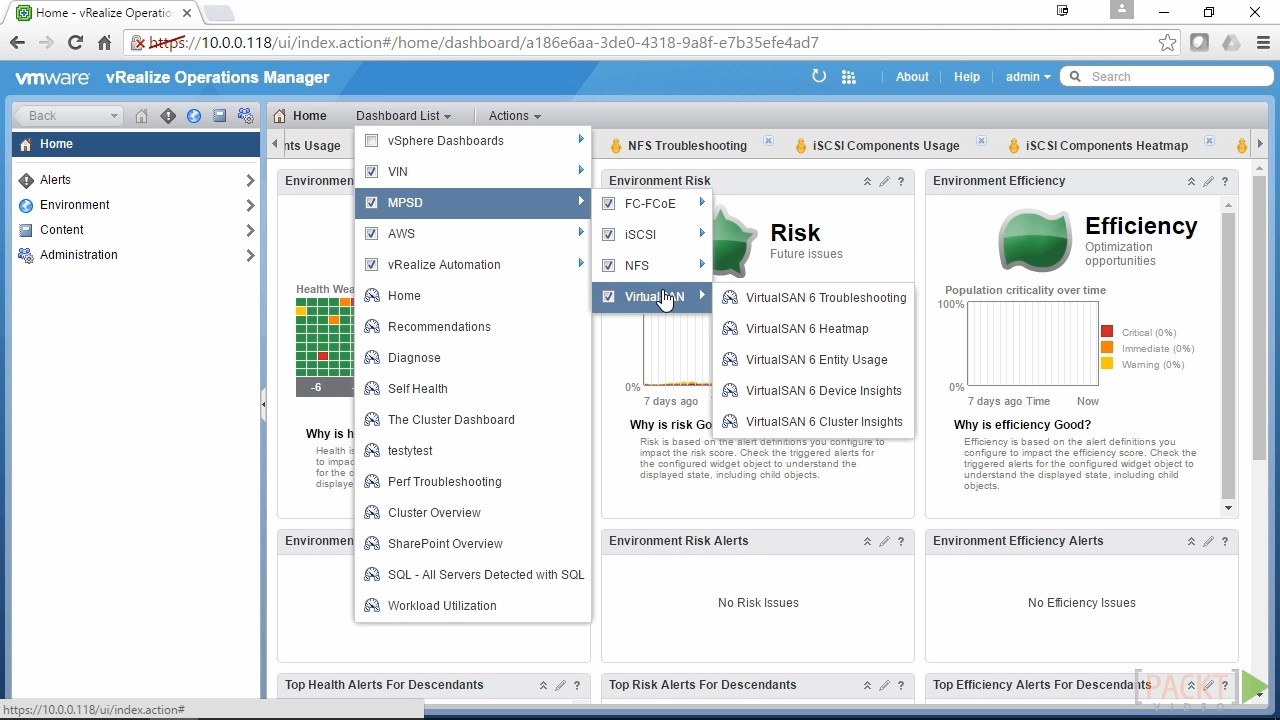Open VirtualSAN 6 Troubleshooting dashboard
The image size is (1280, 720).
pyautogui.click(x=813, y=298)
